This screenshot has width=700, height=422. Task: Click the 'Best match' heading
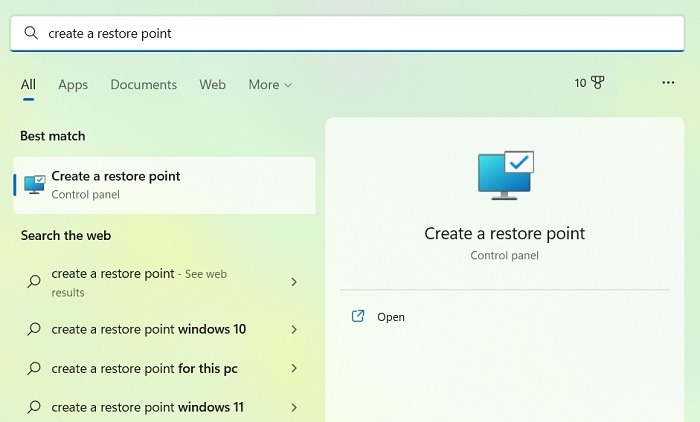pos(53,136)
